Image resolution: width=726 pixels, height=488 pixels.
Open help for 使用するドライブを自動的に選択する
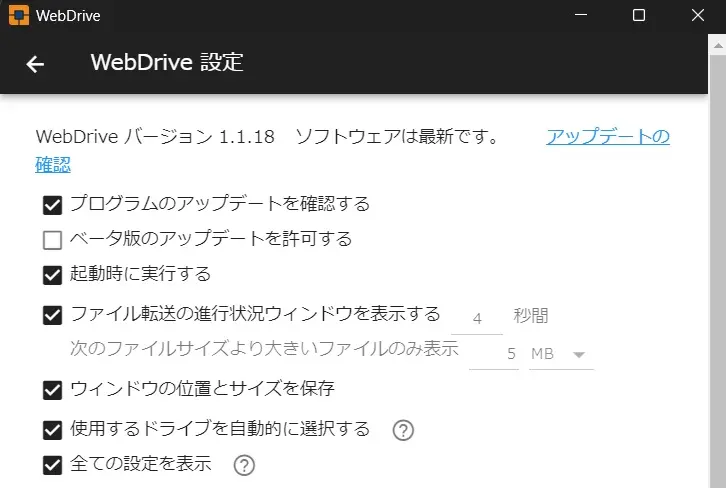click(403, 430)
